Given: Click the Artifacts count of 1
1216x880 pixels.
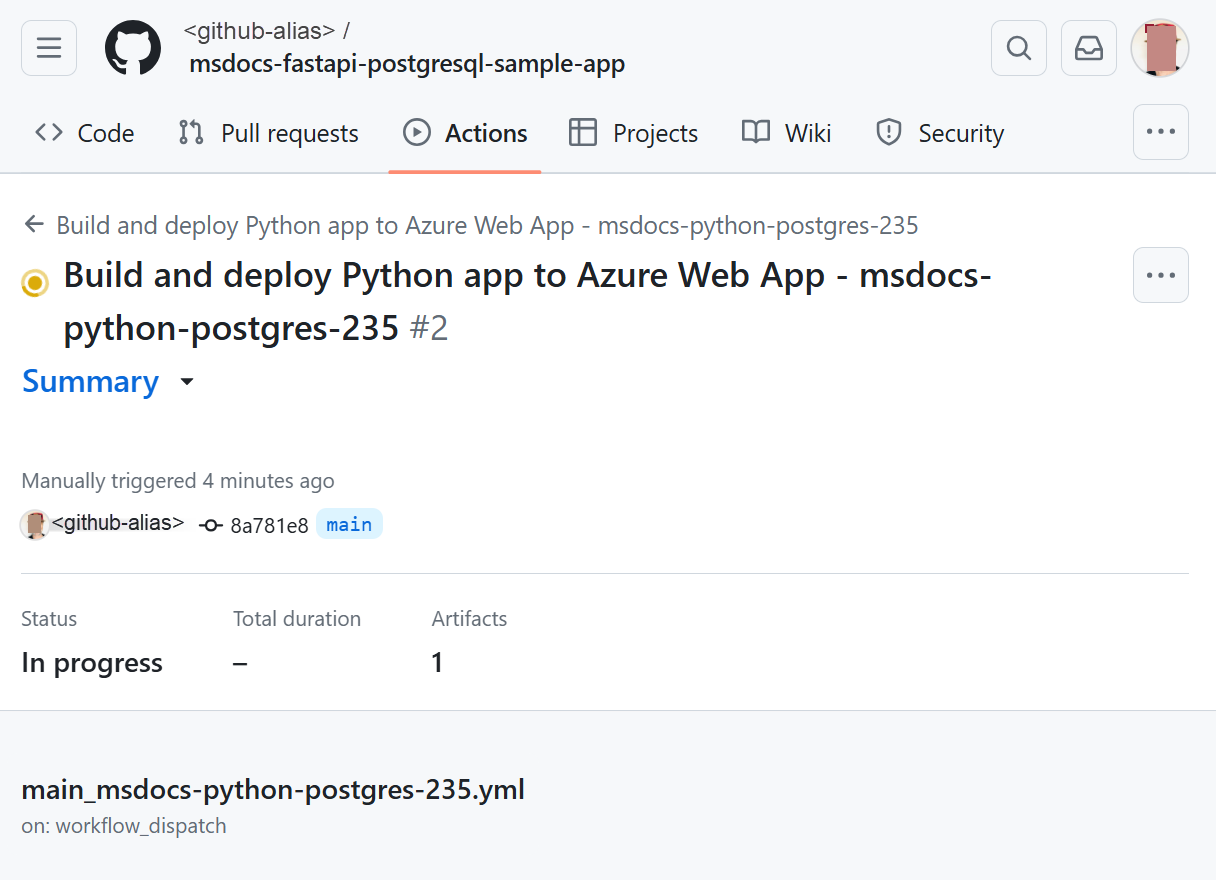Looking at the screenshot, I should (437, 662).
